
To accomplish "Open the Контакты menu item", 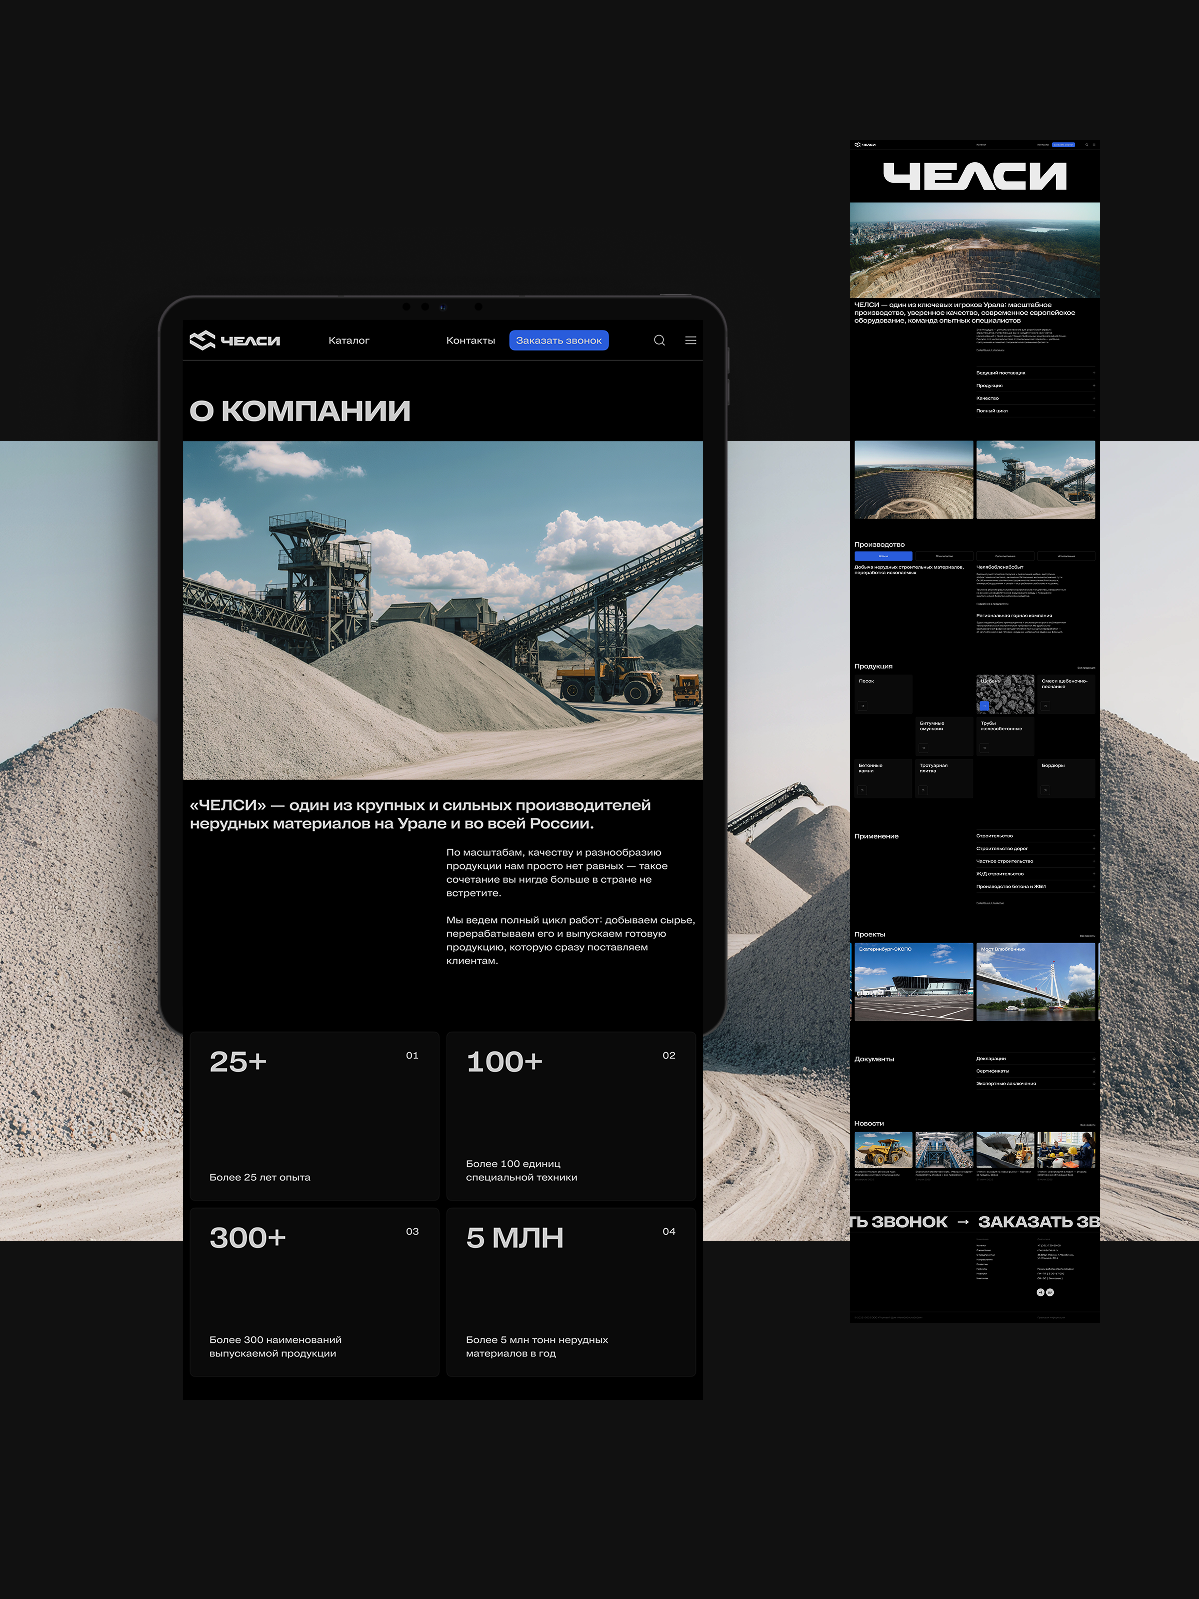I will (470, 341).
